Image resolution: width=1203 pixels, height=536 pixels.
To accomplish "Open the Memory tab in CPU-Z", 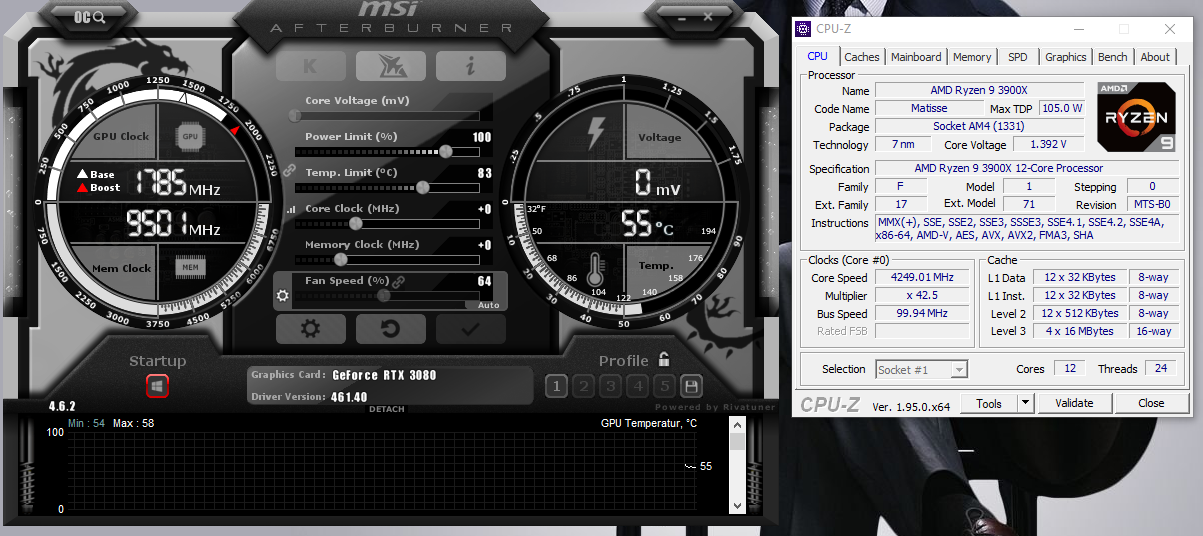I will [x=972, y=57].
